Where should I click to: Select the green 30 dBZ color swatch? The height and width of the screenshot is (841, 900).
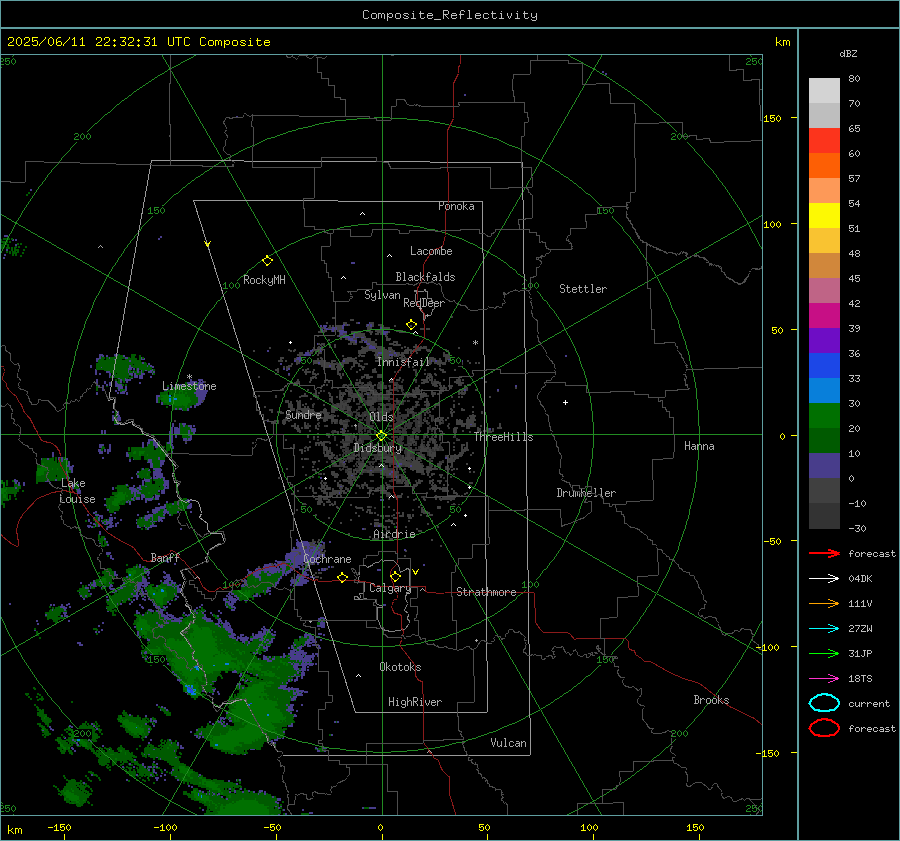pyautogui.click(x=824, y=415)
